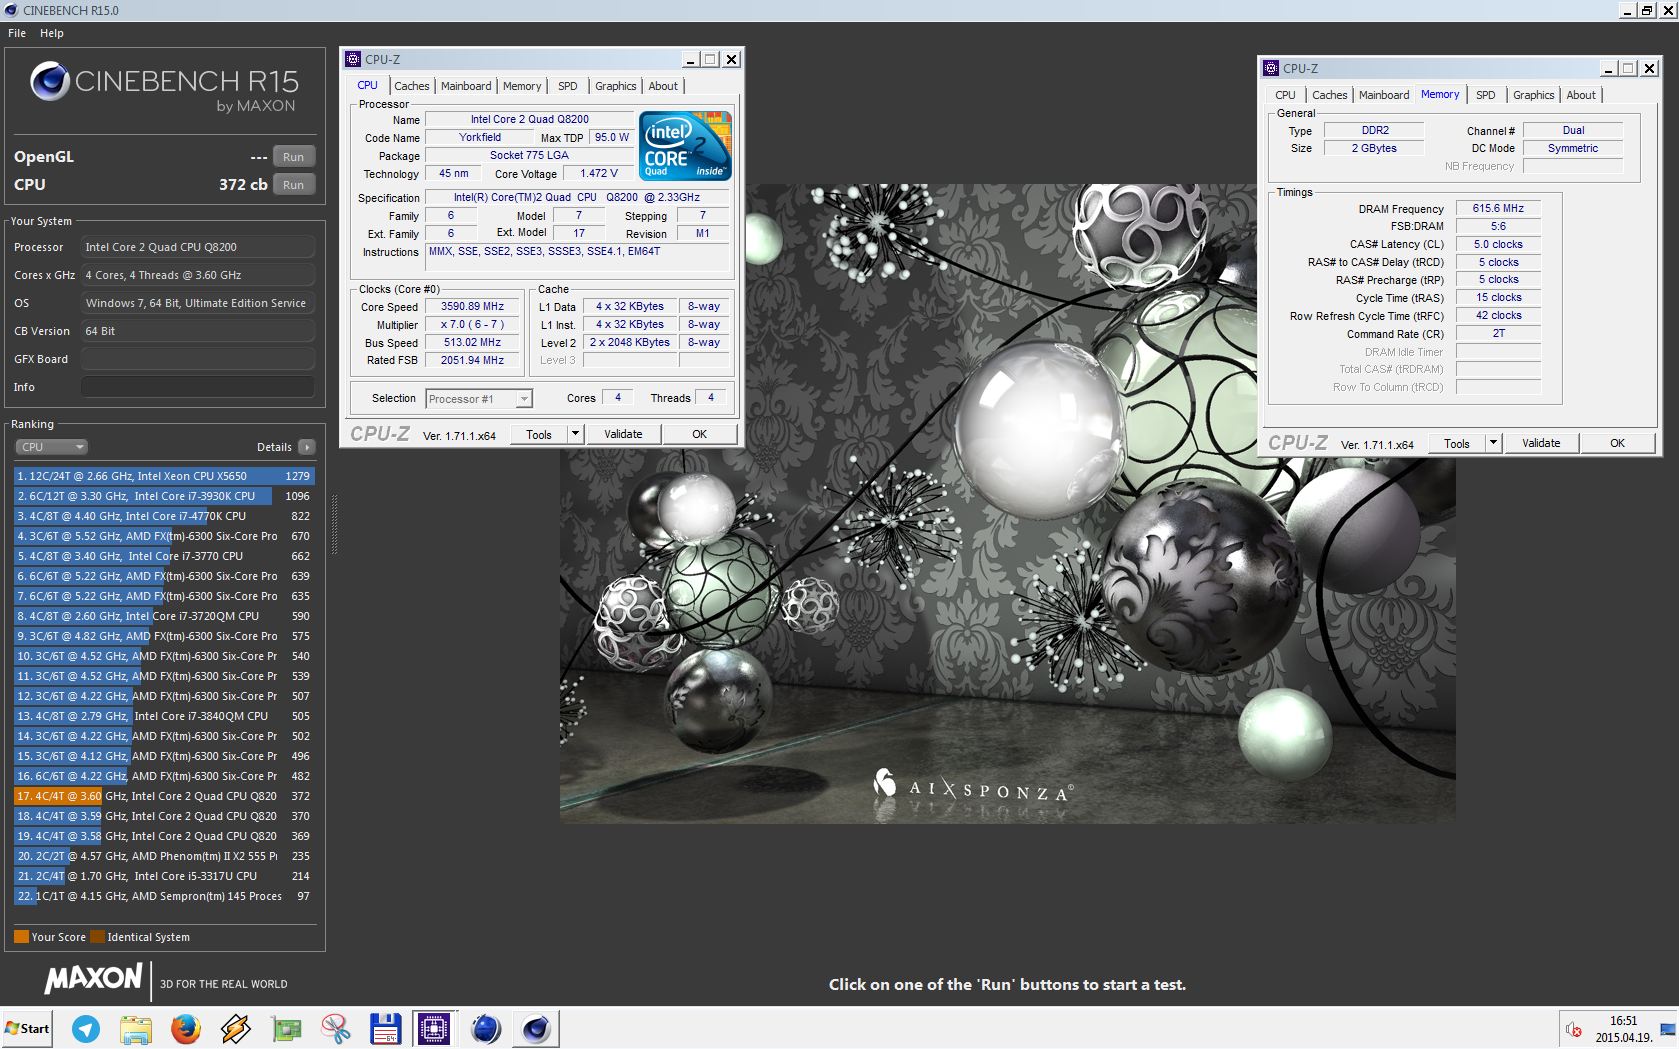This screenshot has width=1679, height=1049.
Task: Select the Caches tab in left CPU-Z
Action: 411,86
